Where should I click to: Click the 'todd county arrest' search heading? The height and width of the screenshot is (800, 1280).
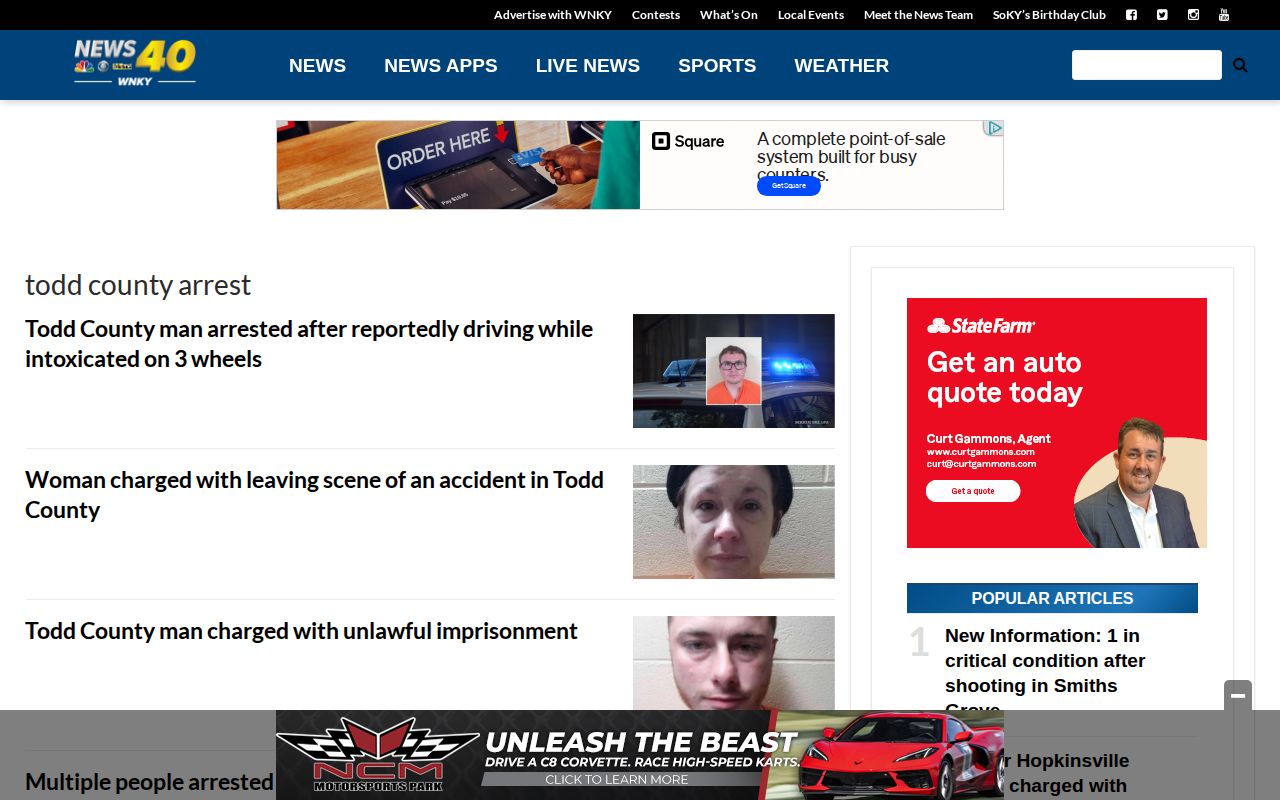pyautogui.click(x=138, y=285)
